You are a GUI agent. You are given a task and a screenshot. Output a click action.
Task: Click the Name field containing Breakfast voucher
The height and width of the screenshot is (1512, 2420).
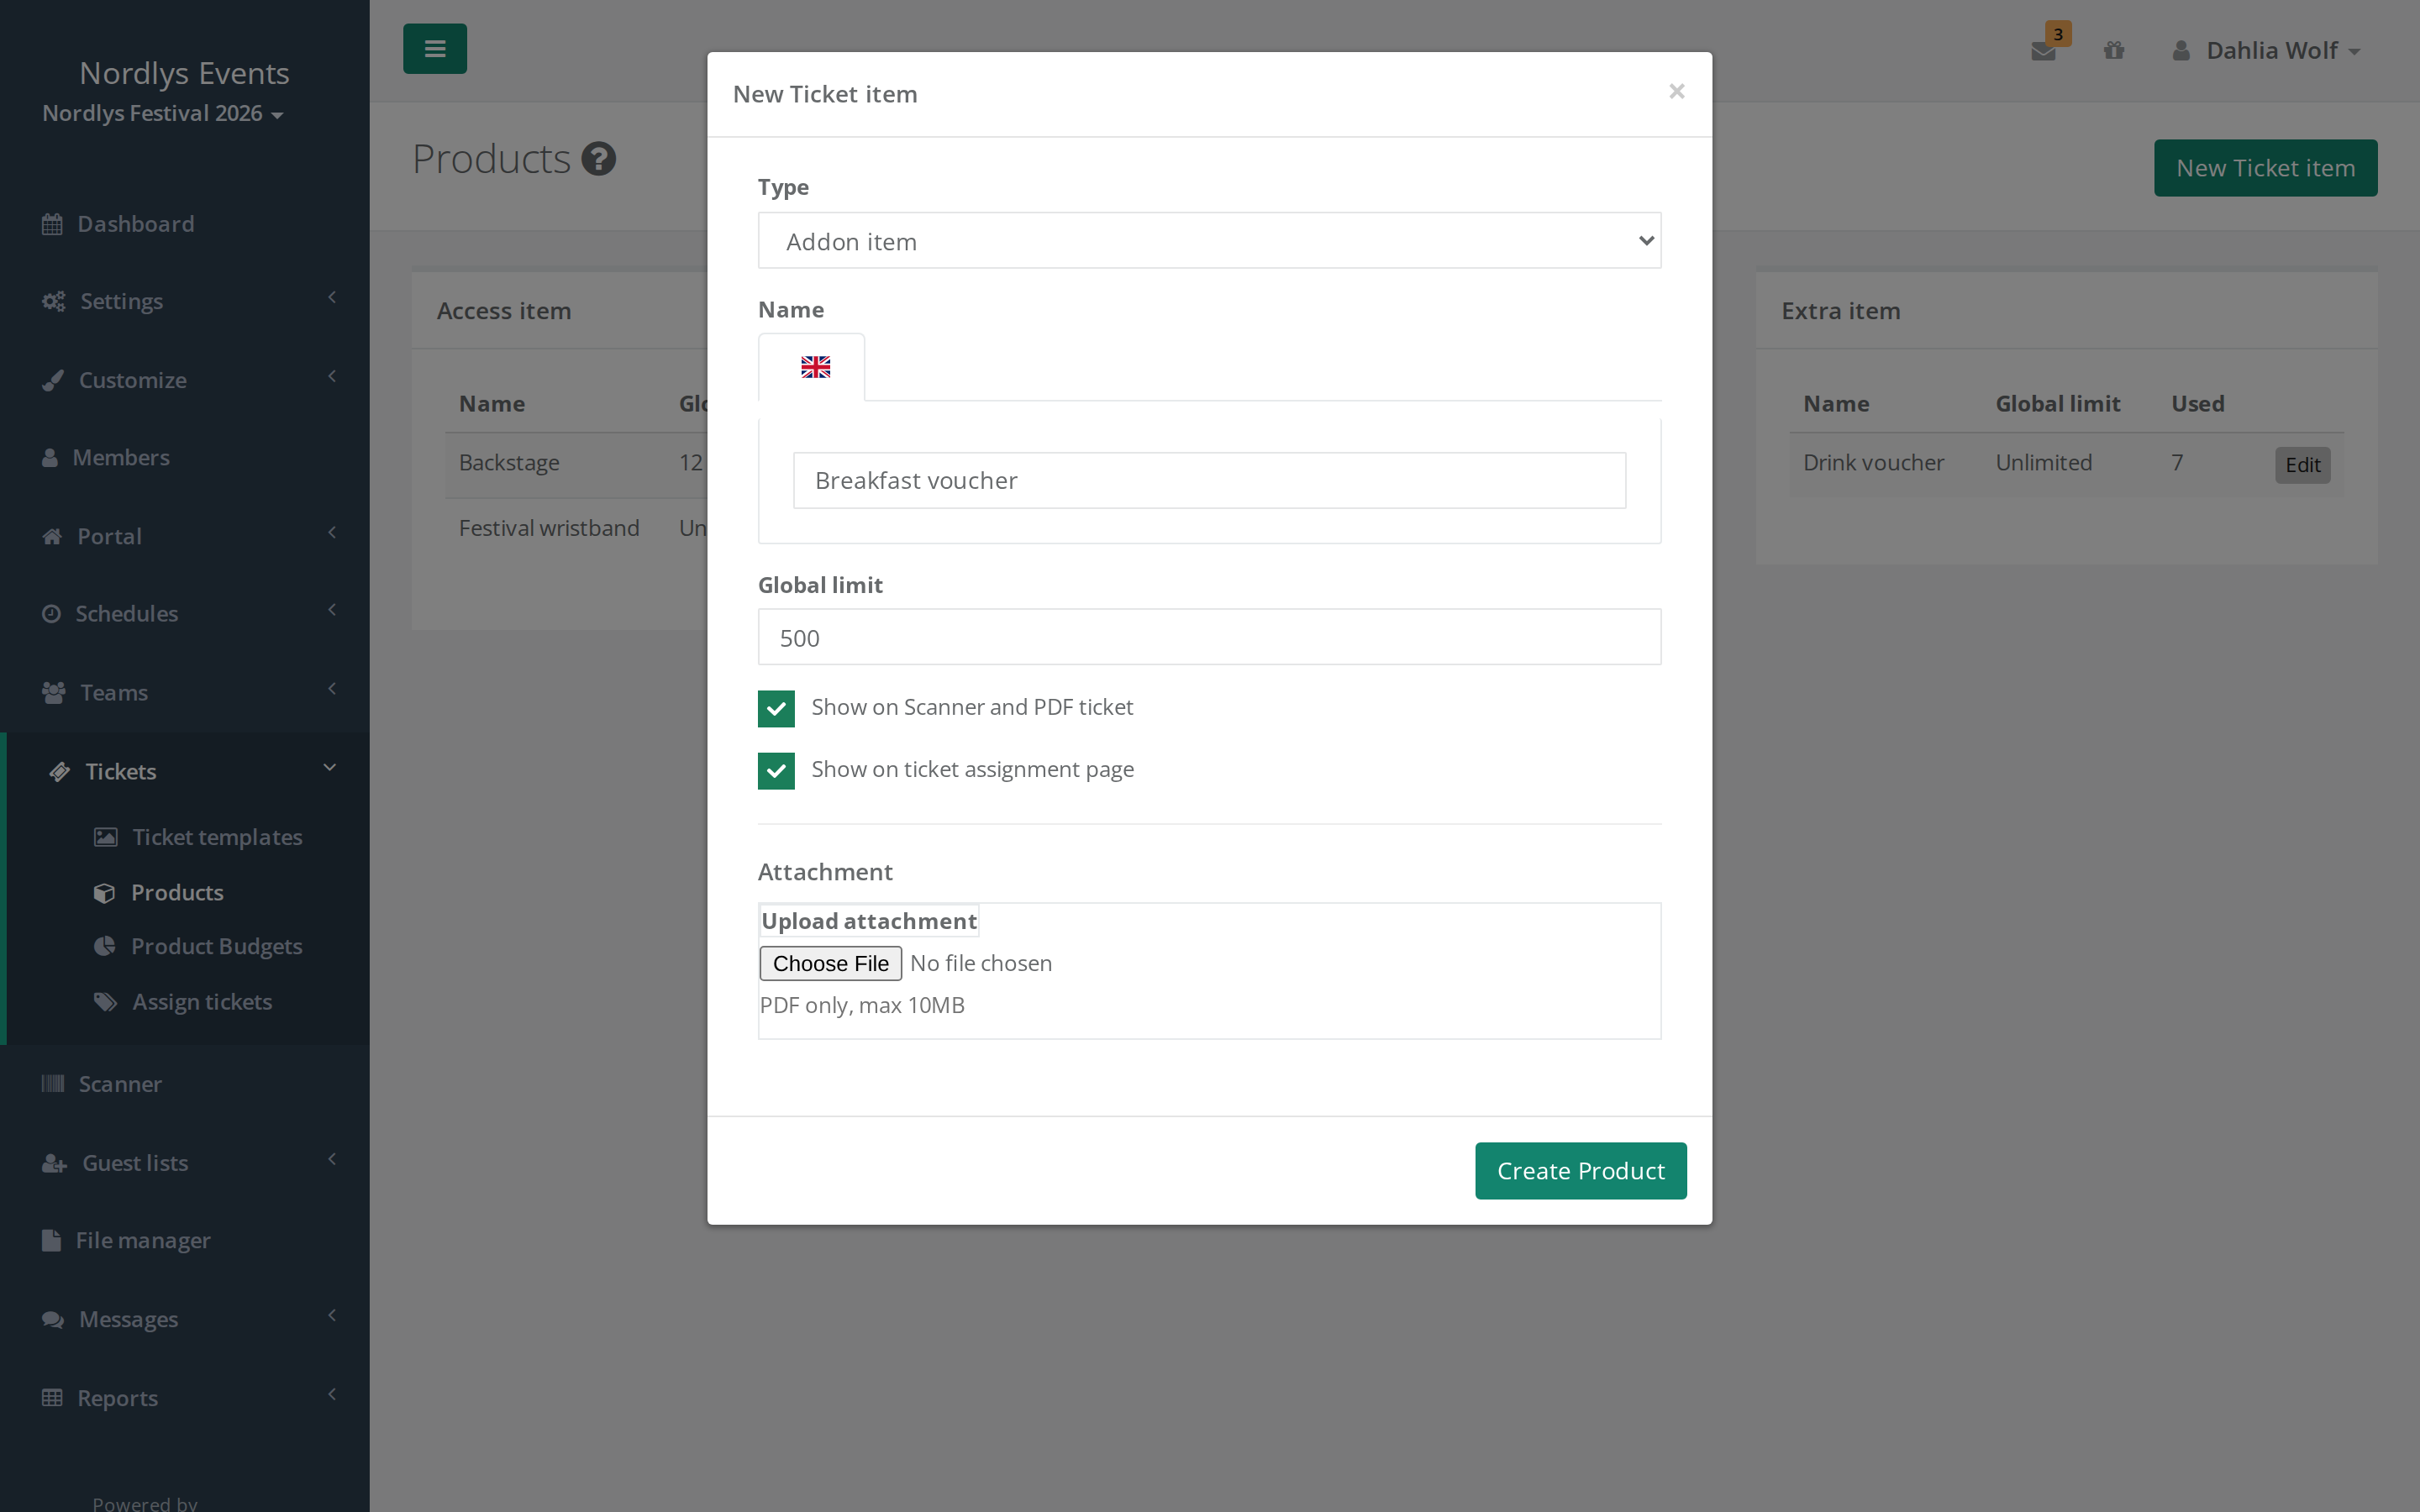[1209, 480]
